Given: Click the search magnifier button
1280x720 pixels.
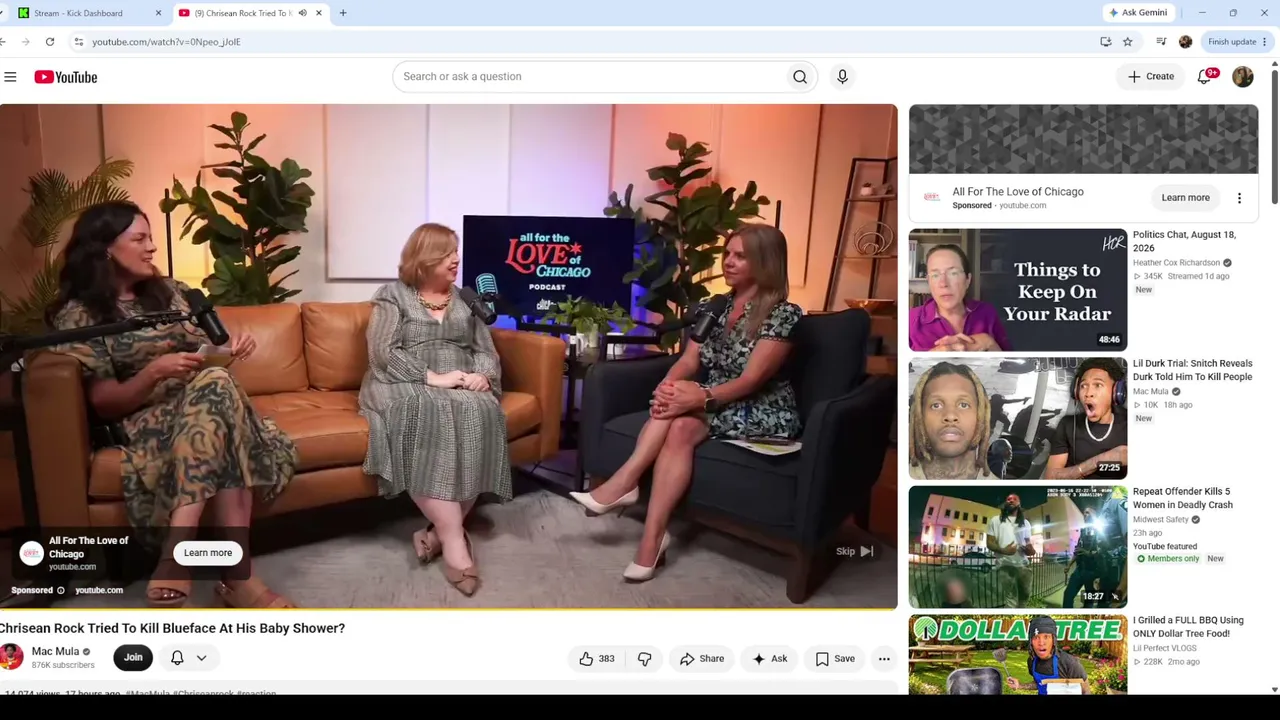Looking at the screenshot, I should pos(800,76).
